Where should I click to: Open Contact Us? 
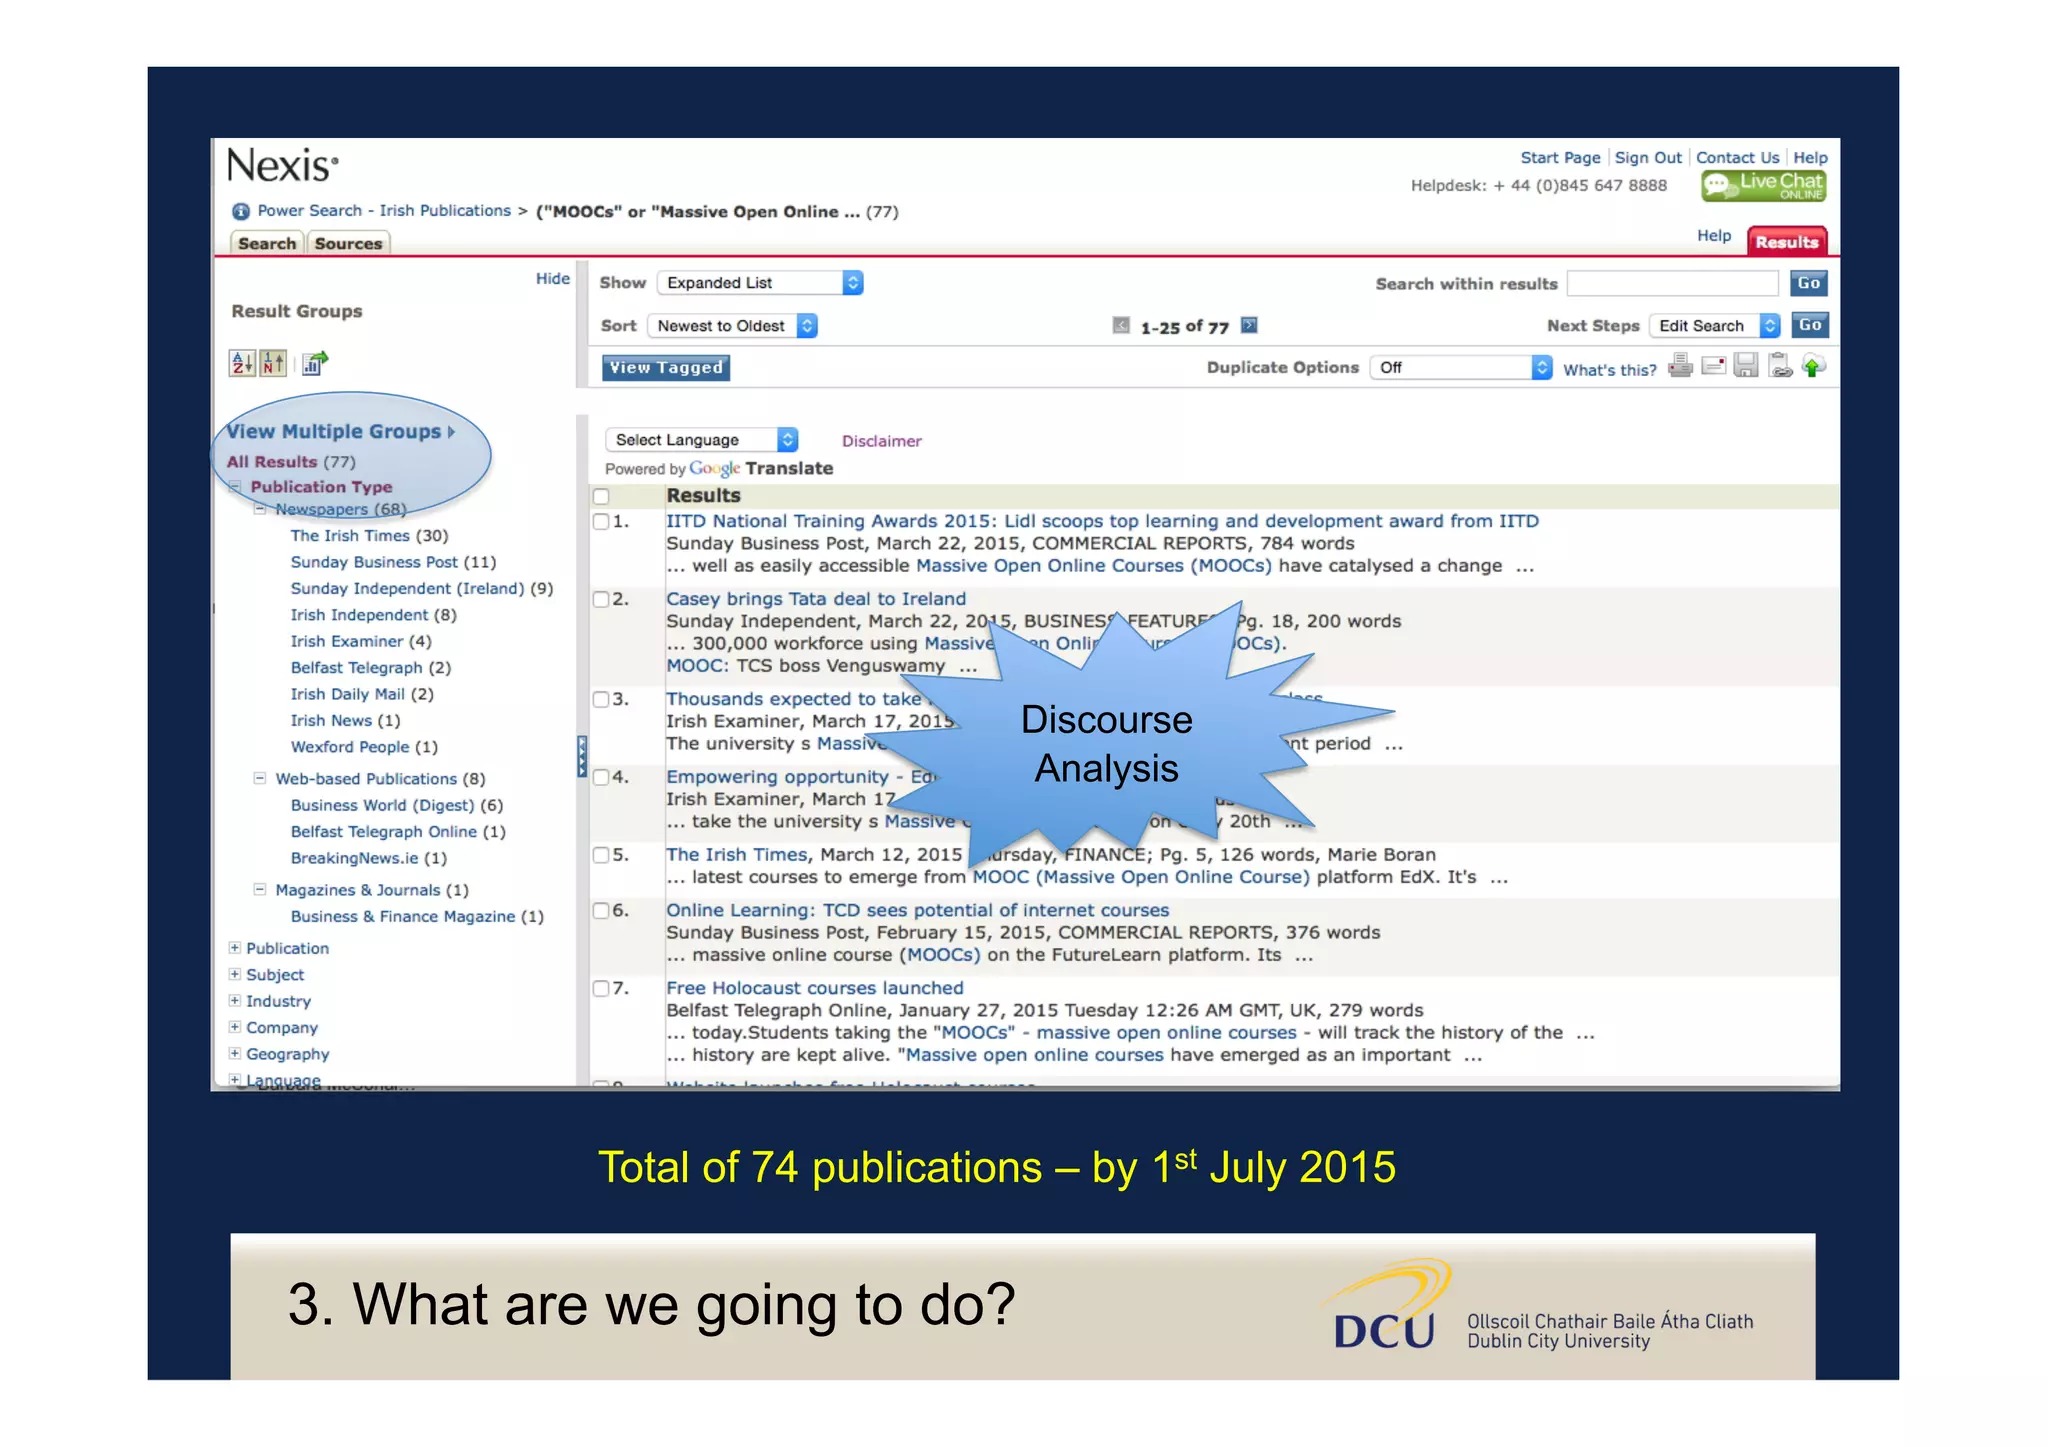1737,158
